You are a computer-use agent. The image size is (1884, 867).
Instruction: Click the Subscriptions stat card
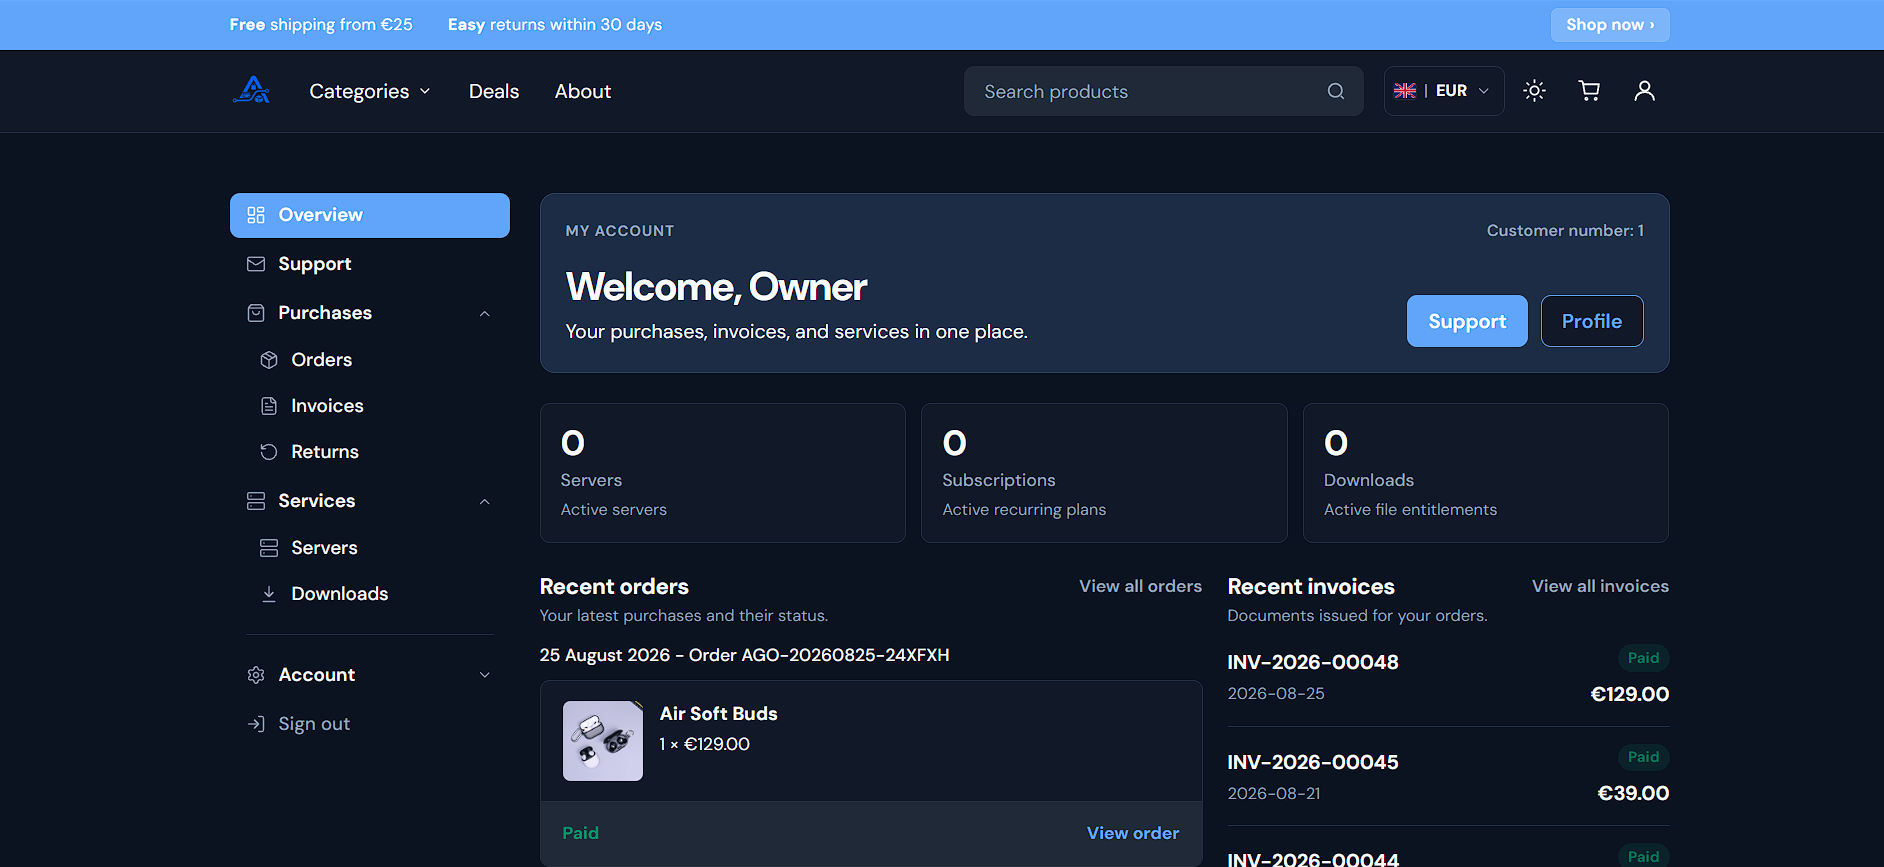1104,473
